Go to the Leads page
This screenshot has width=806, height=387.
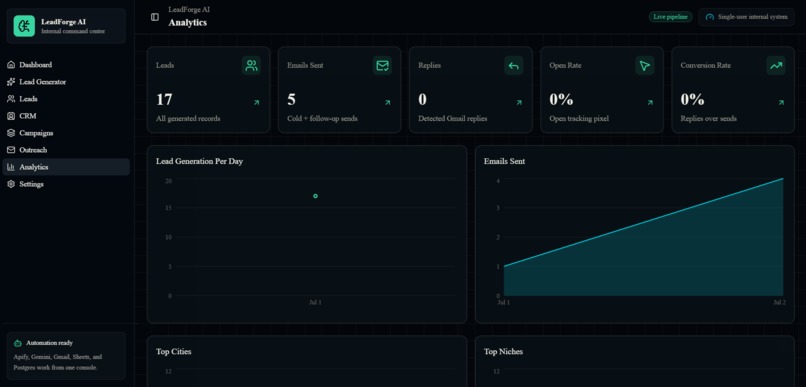click(66, 99)
